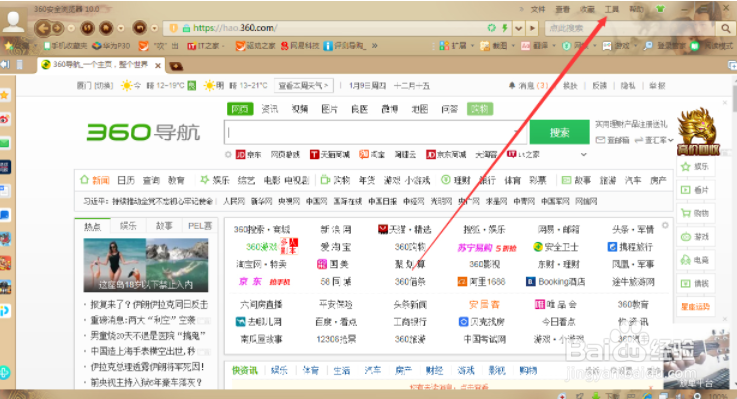Click the green lightning speed-mode icon
737x399 pixels.
tap(504, 28)
